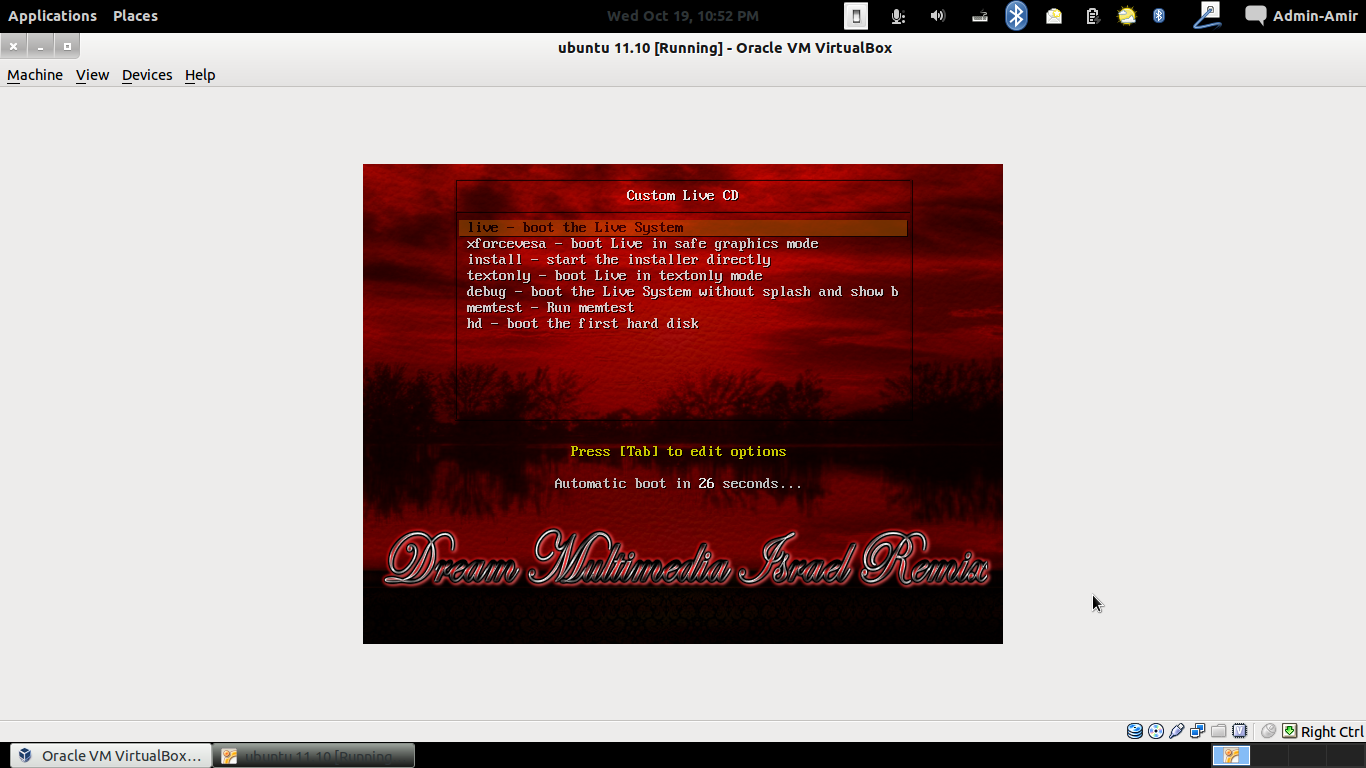This screenshot has height=768, width=1366.
Task: Click 'Press [Tab] to edit options' text
Action: (x=678, y=452)
